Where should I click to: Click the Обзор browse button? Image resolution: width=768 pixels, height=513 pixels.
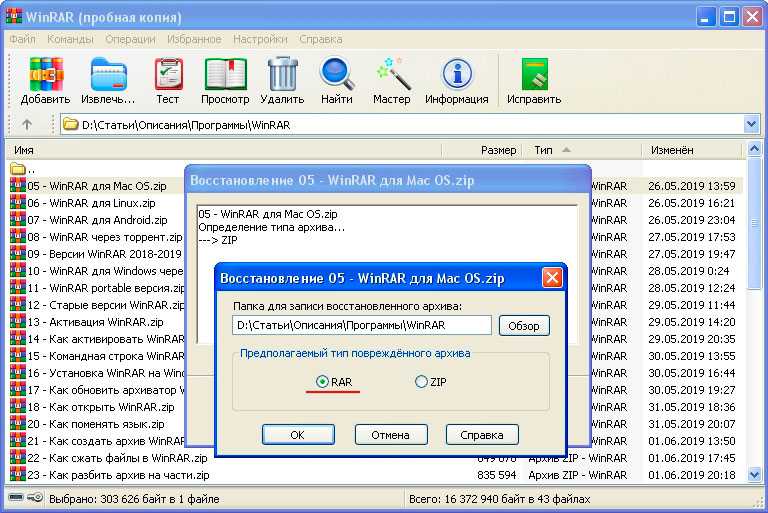(x=524, y=326)
